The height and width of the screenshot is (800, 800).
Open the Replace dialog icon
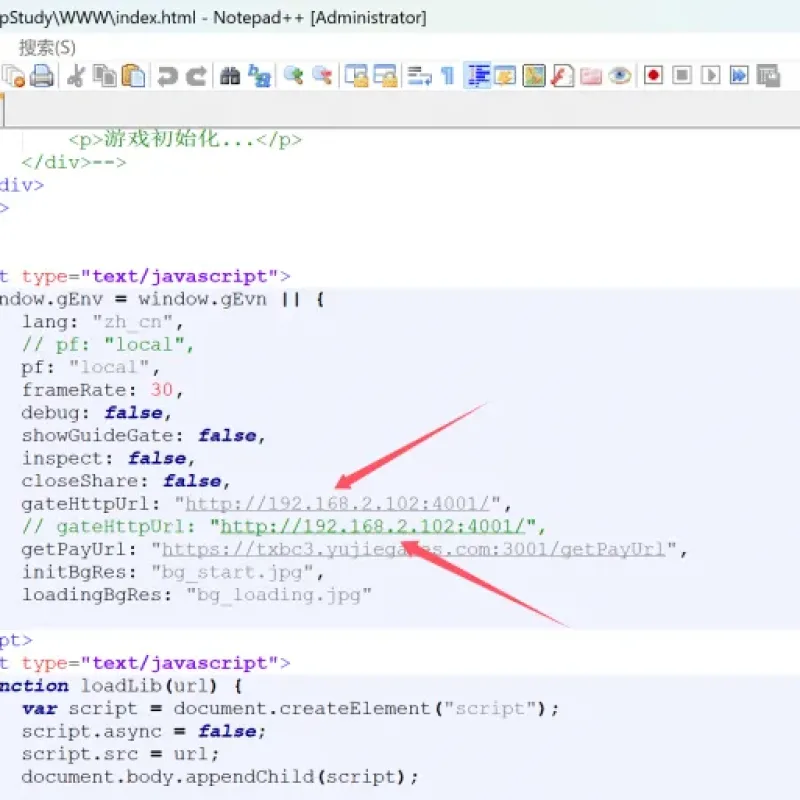click(x=259, y=76)
